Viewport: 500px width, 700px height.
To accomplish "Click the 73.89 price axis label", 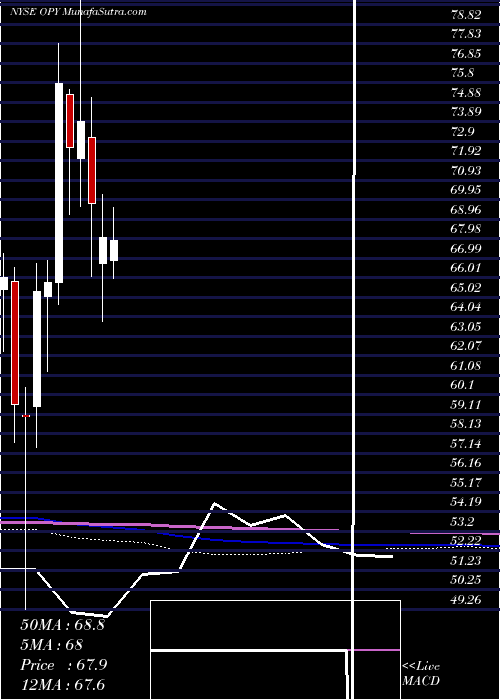I will coord(466,112).
